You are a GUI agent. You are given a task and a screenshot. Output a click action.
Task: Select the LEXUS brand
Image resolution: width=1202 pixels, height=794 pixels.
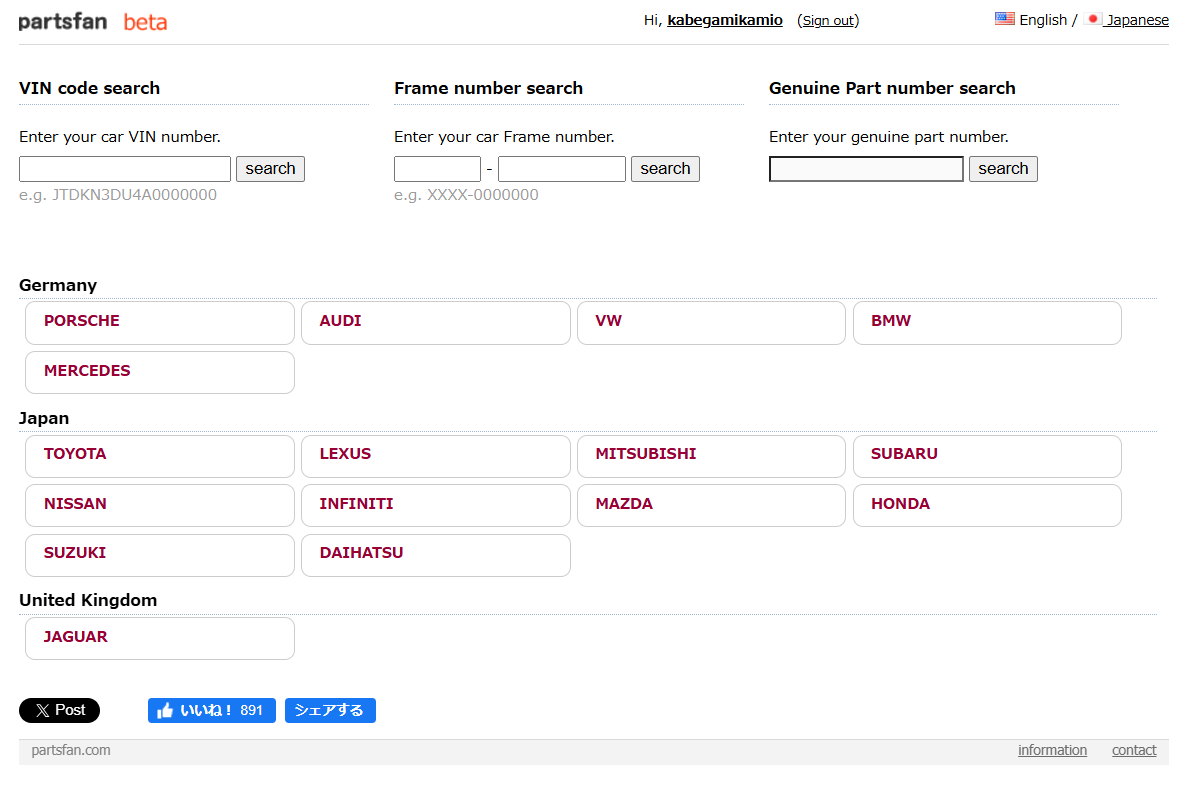436,456
